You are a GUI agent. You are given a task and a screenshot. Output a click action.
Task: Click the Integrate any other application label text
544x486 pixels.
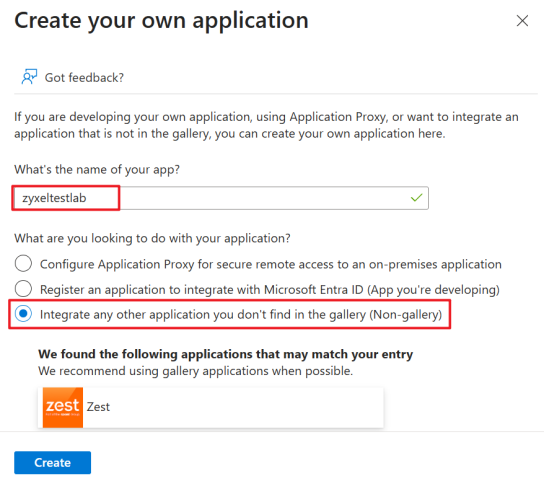(241, 315)
